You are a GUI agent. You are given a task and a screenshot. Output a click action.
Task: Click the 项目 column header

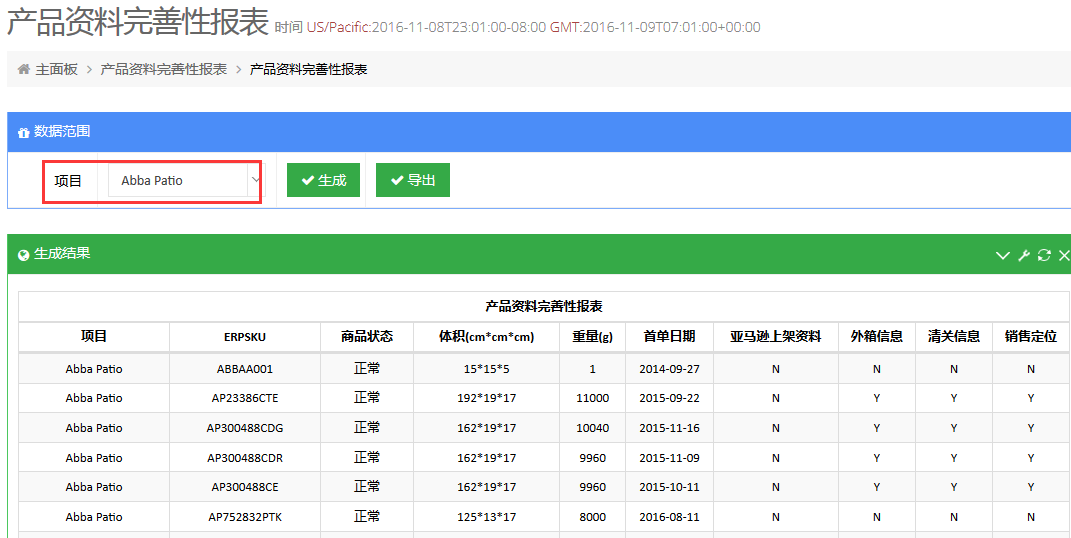(x=94, y=337)
